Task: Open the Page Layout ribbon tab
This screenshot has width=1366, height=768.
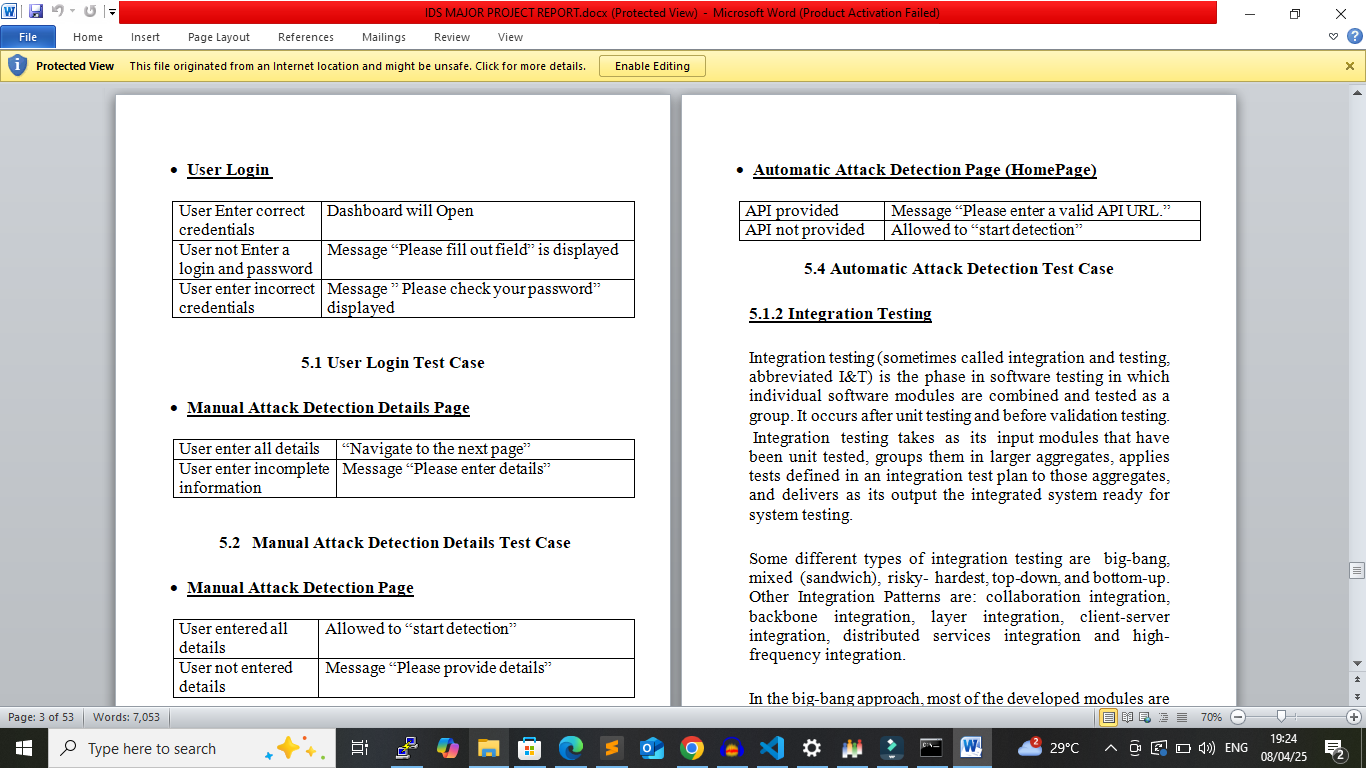Action: point(219,37)
